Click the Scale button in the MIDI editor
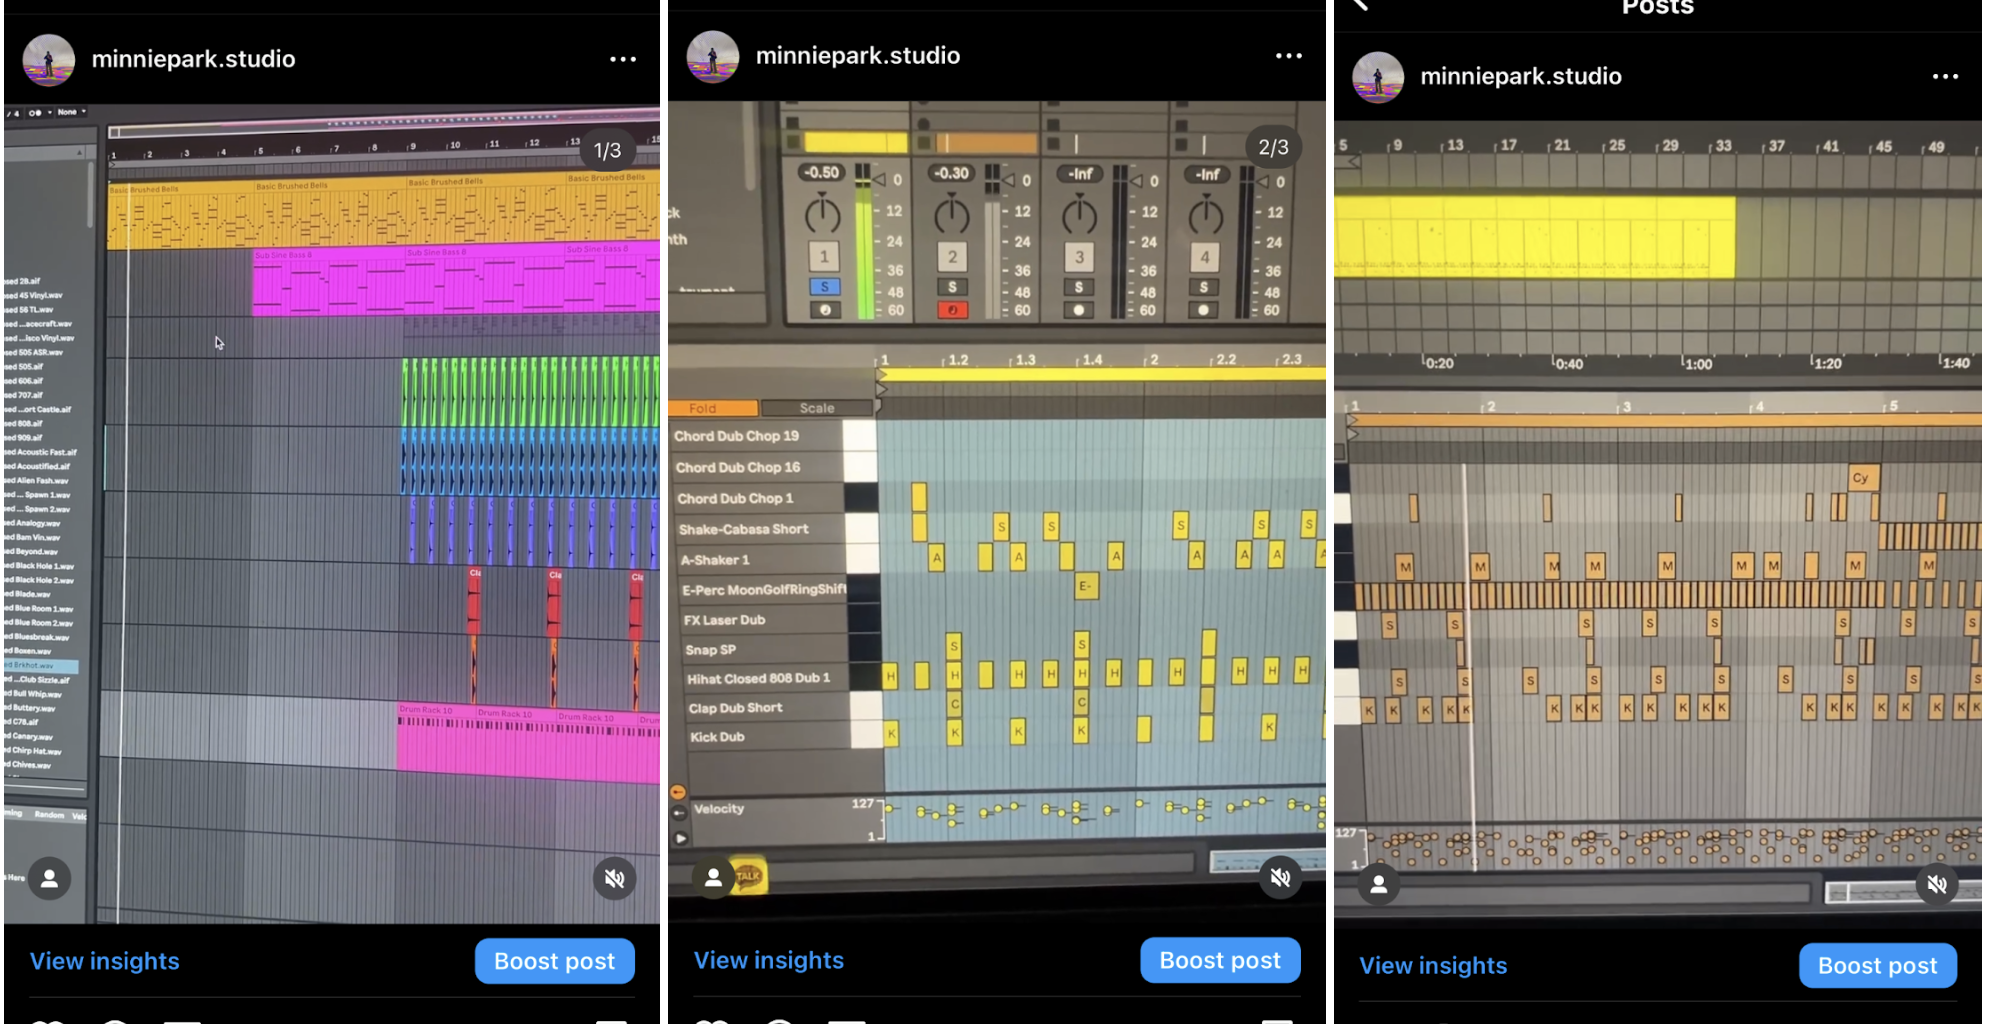Screen dimensions: 1992x1024 [817, 408]
